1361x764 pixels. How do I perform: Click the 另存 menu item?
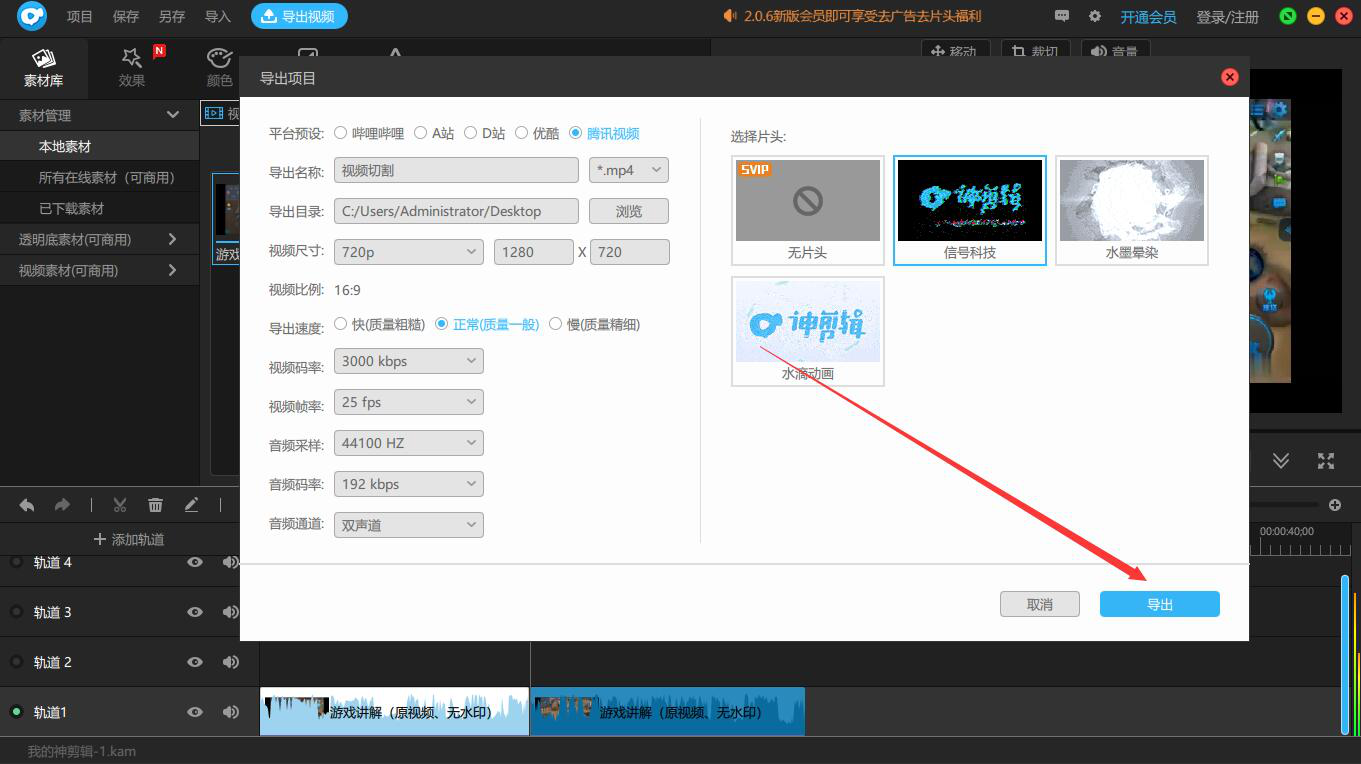coord(172,16)
